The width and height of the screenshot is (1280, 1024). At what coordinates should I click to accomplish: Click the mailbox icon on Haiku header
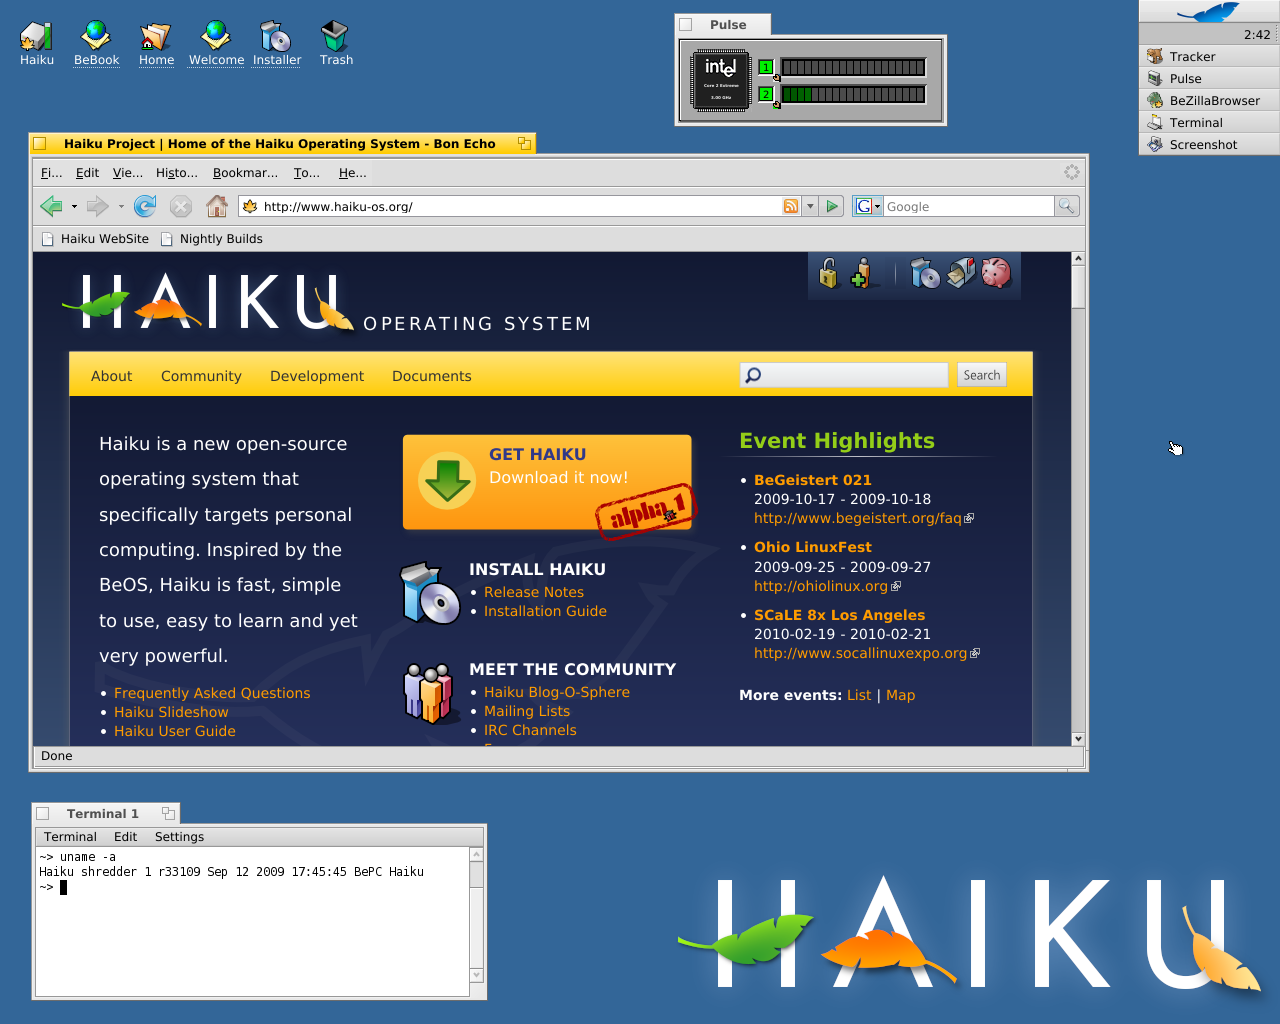point(961,273)
